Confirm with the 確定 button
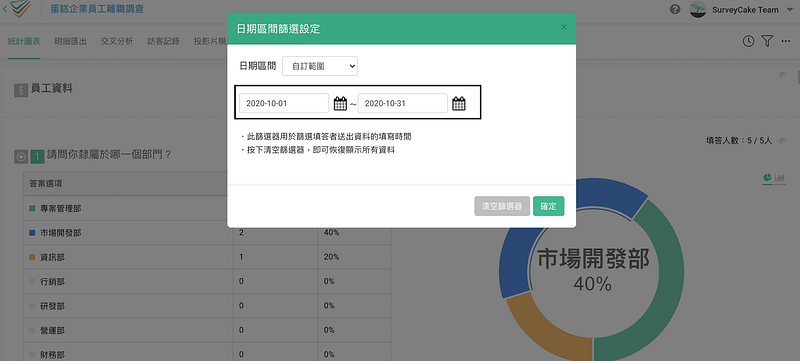The image size is (800, 361). point(548,206)
